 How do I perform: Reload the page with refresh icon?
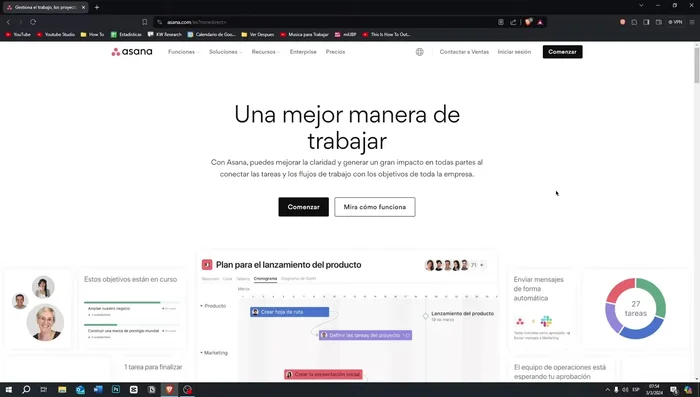coord(33,22)
